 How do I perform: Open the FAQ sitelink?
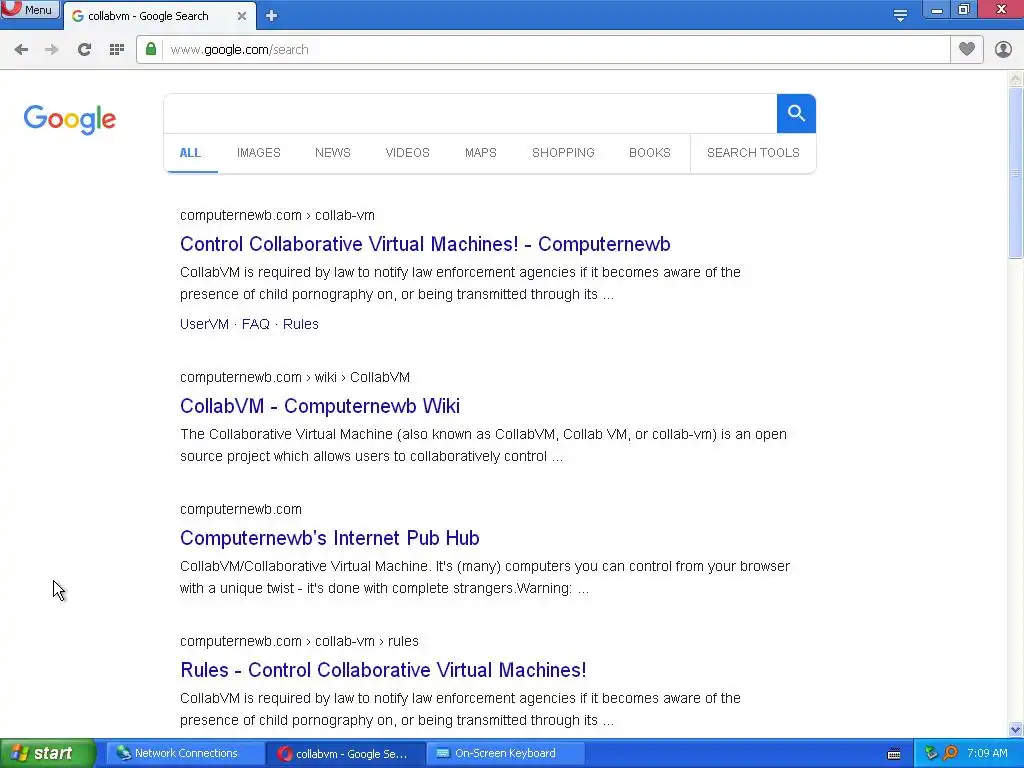point(255,325)
